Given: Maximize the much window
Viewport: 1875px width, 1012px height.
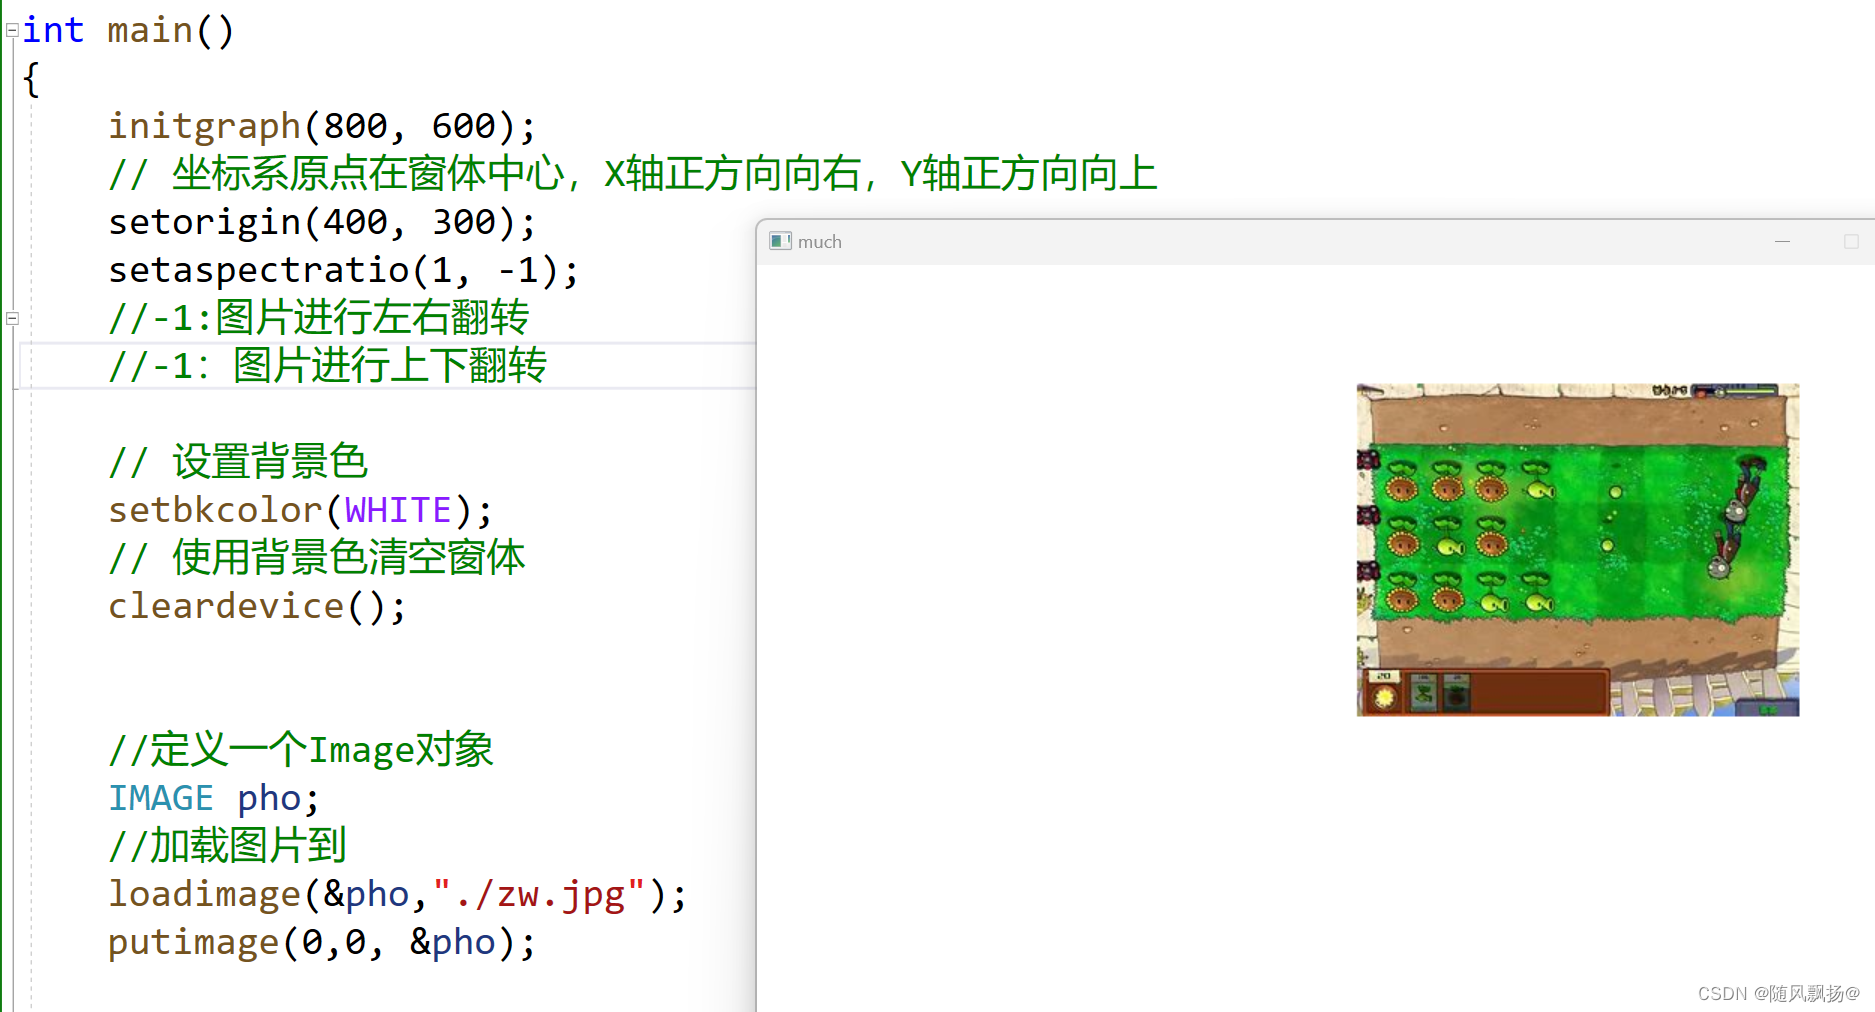Looking at the screenshot, I should click(x=1851, y=241).
